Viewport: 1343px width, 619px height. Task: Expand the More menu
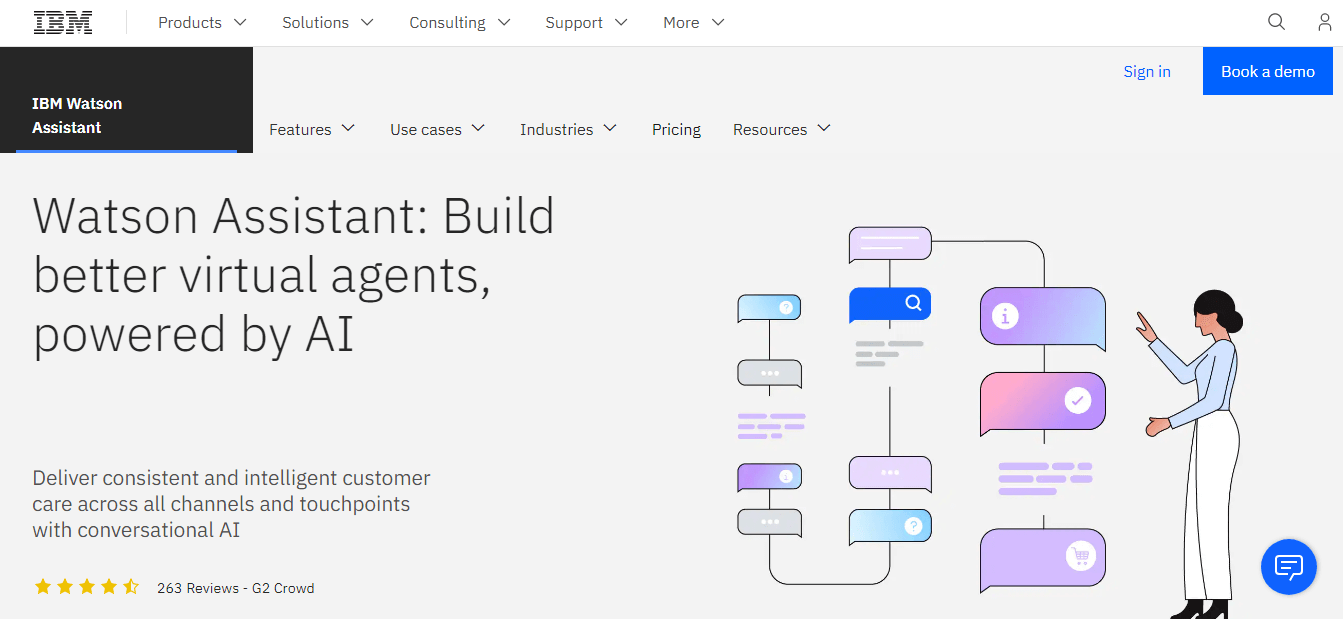(694, 22)
